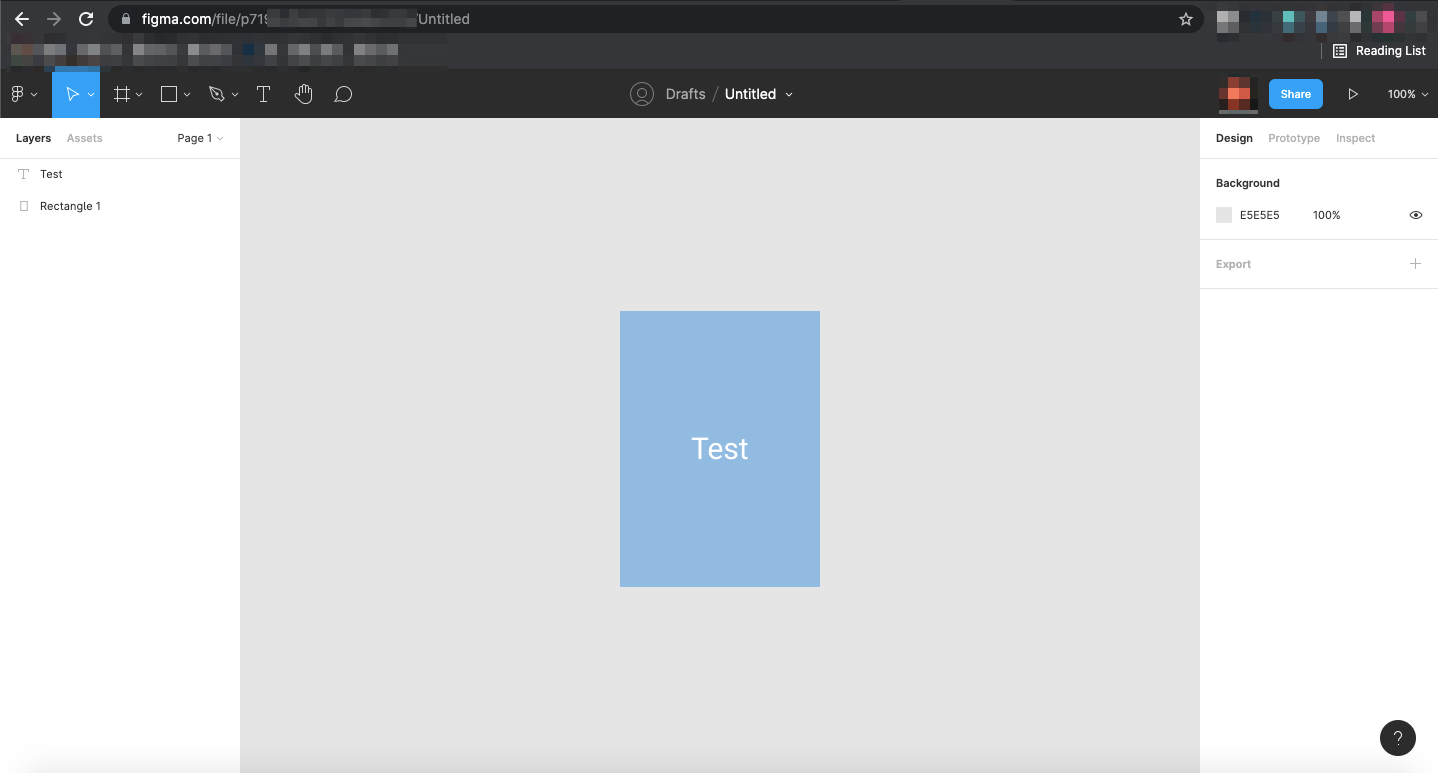Select the Add Comment tool
This screenshot has height=773, width=1438.
tap(343, 94)
